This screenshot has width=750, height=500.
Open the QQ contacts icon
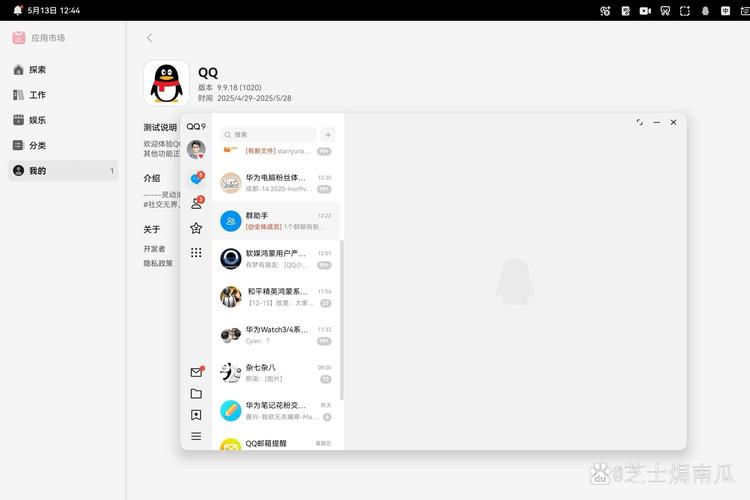[196, 203]
